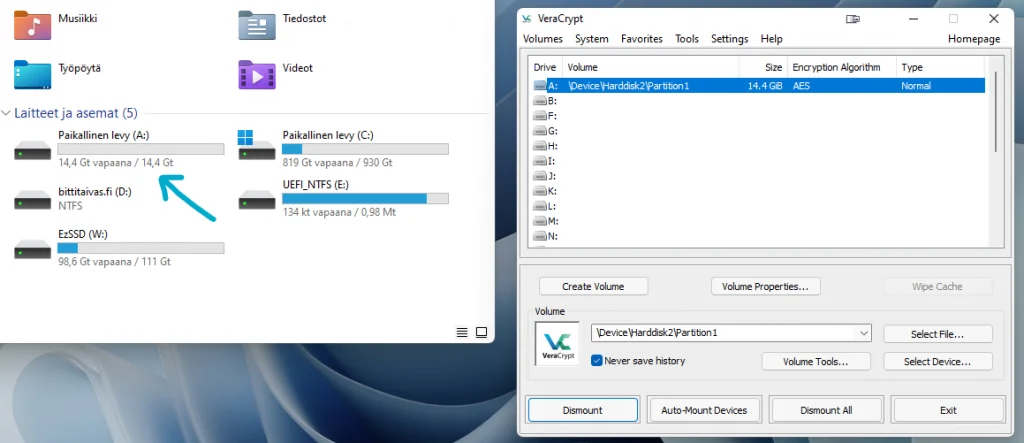The width and height of the screenshot is (1024, 443).
Task: Click the Size column header
Action: (x=763, y=67)
